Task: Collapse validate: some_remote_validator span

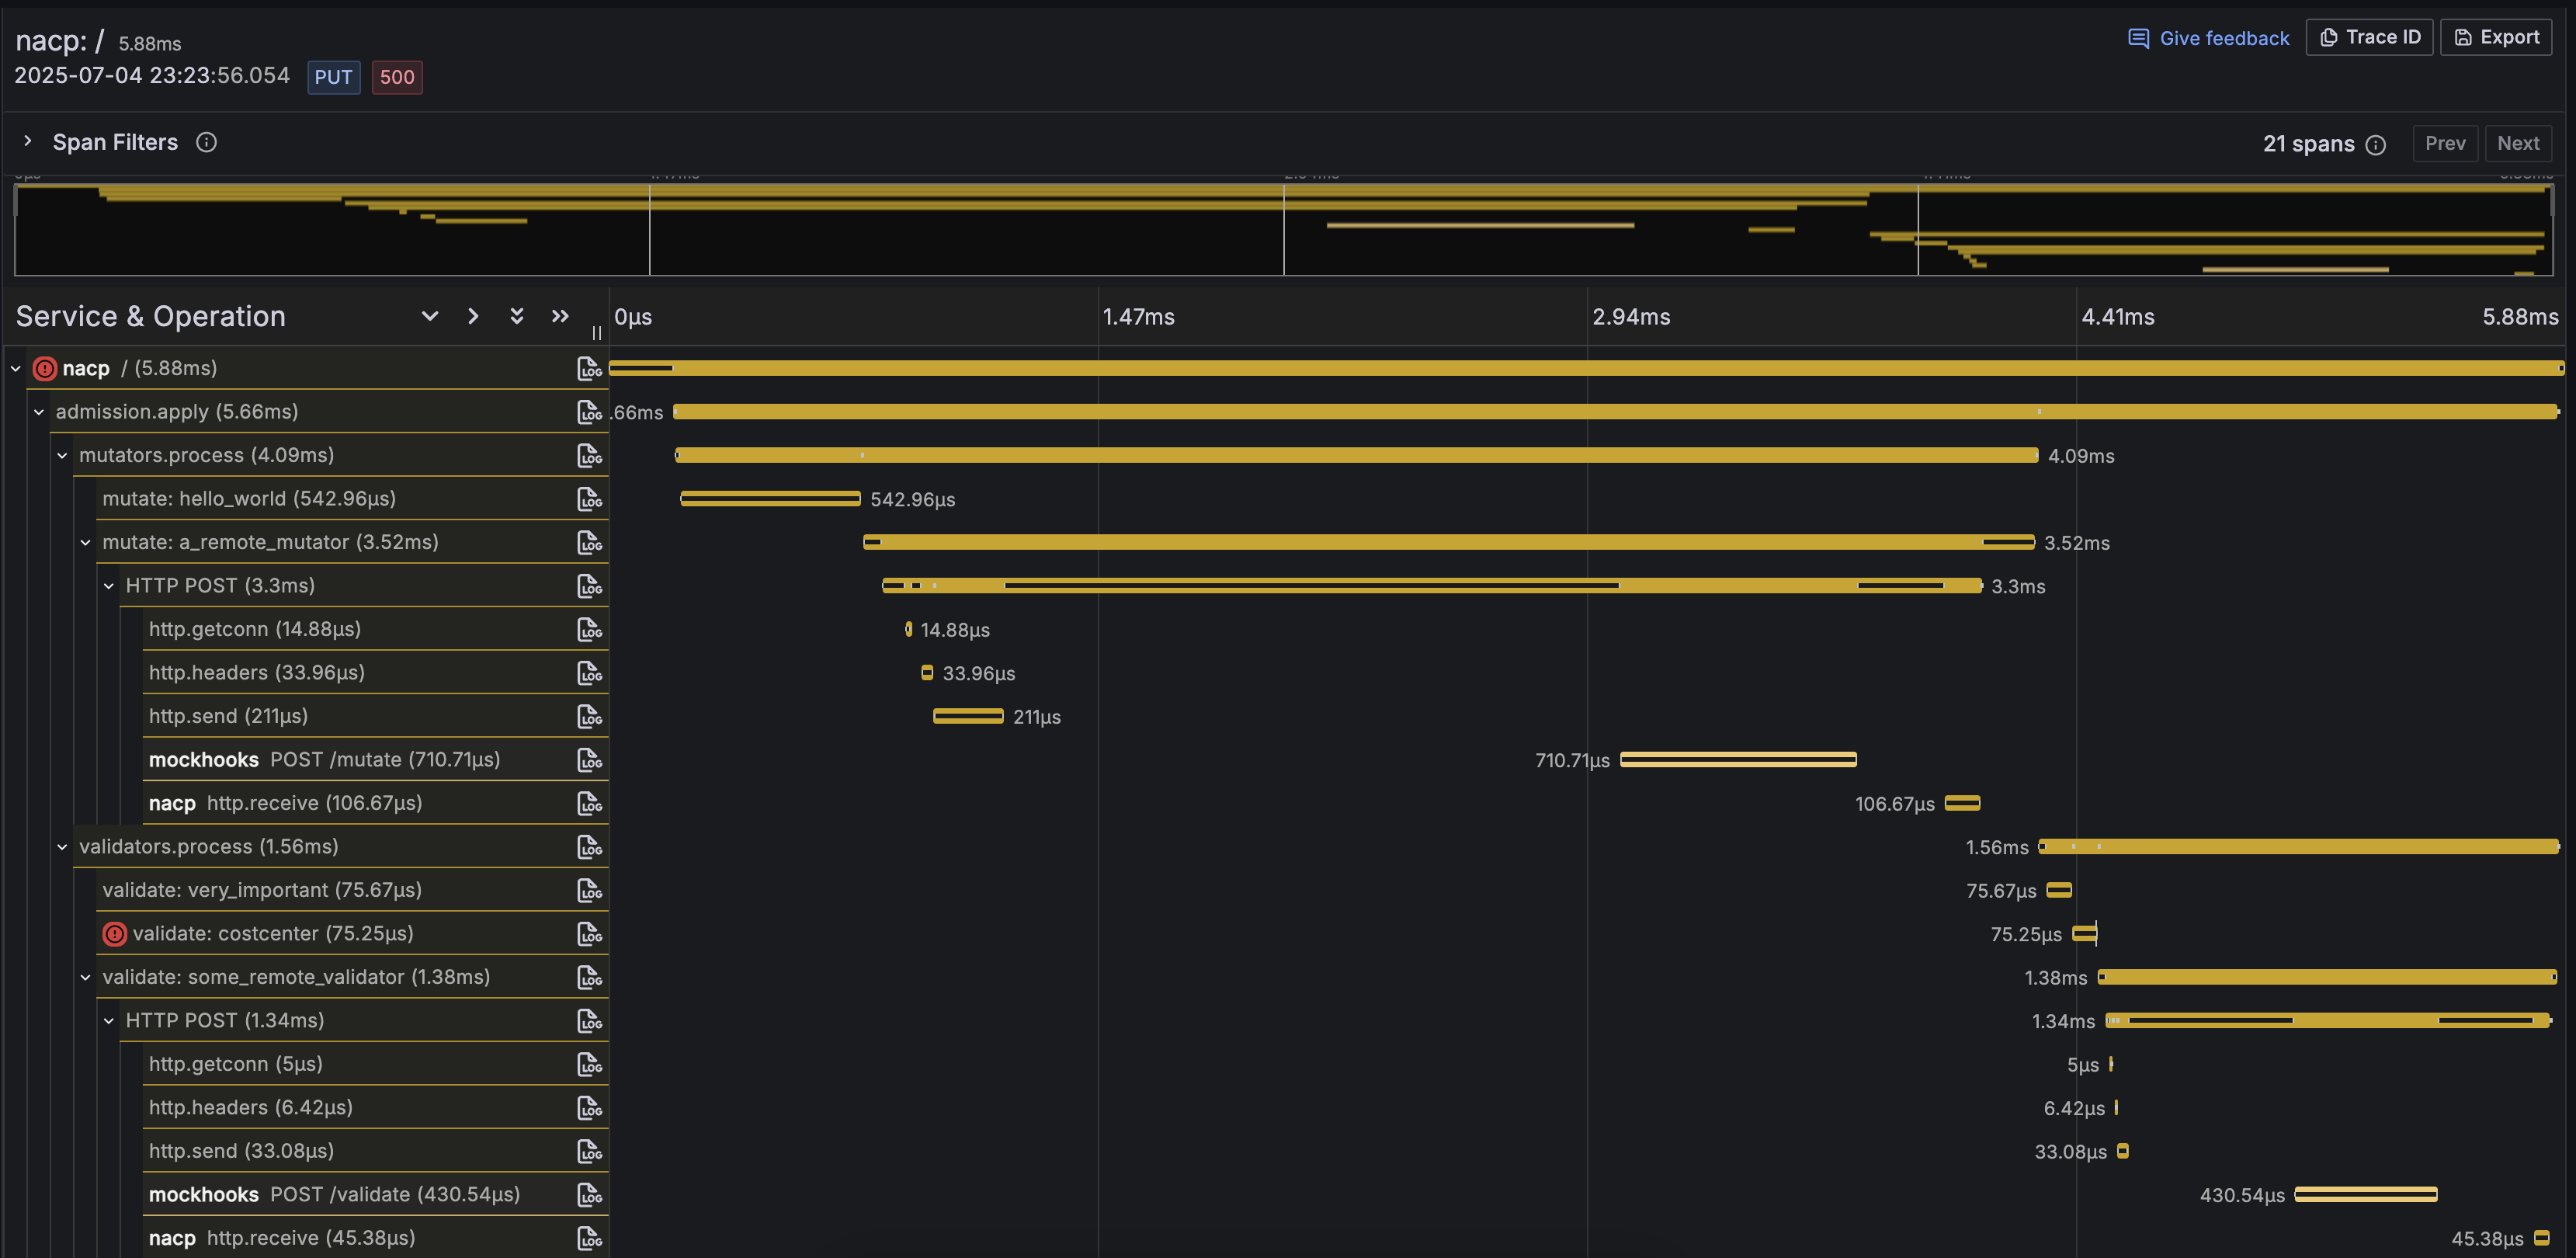Action: pyautogui.click(x=86, y=977)
